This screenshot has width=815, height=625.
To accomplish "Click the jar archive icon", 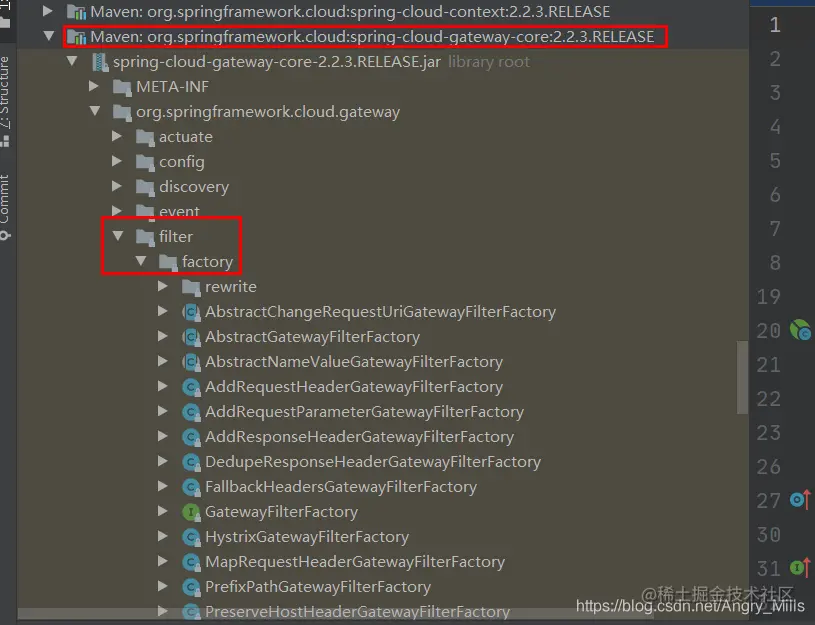I will point(99,62).
